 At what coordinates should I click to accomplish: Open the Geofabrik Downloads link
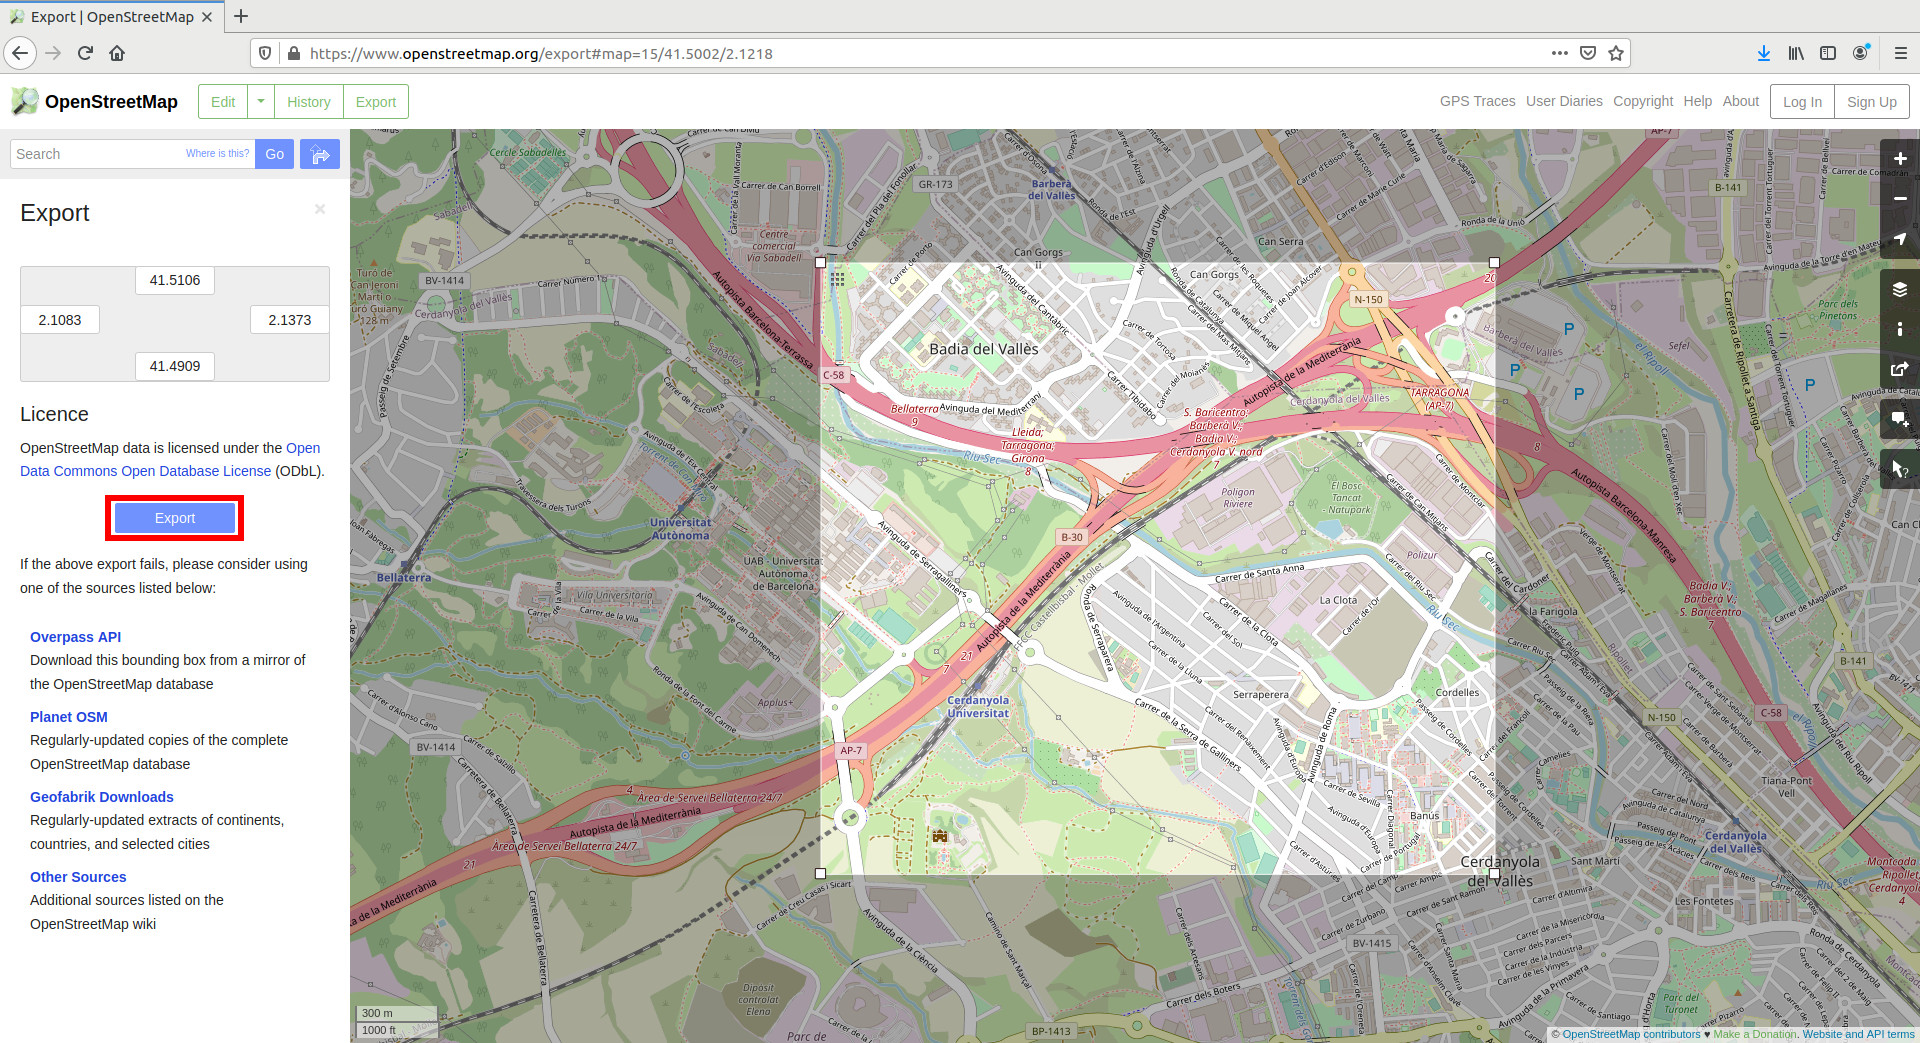(101, 796)
